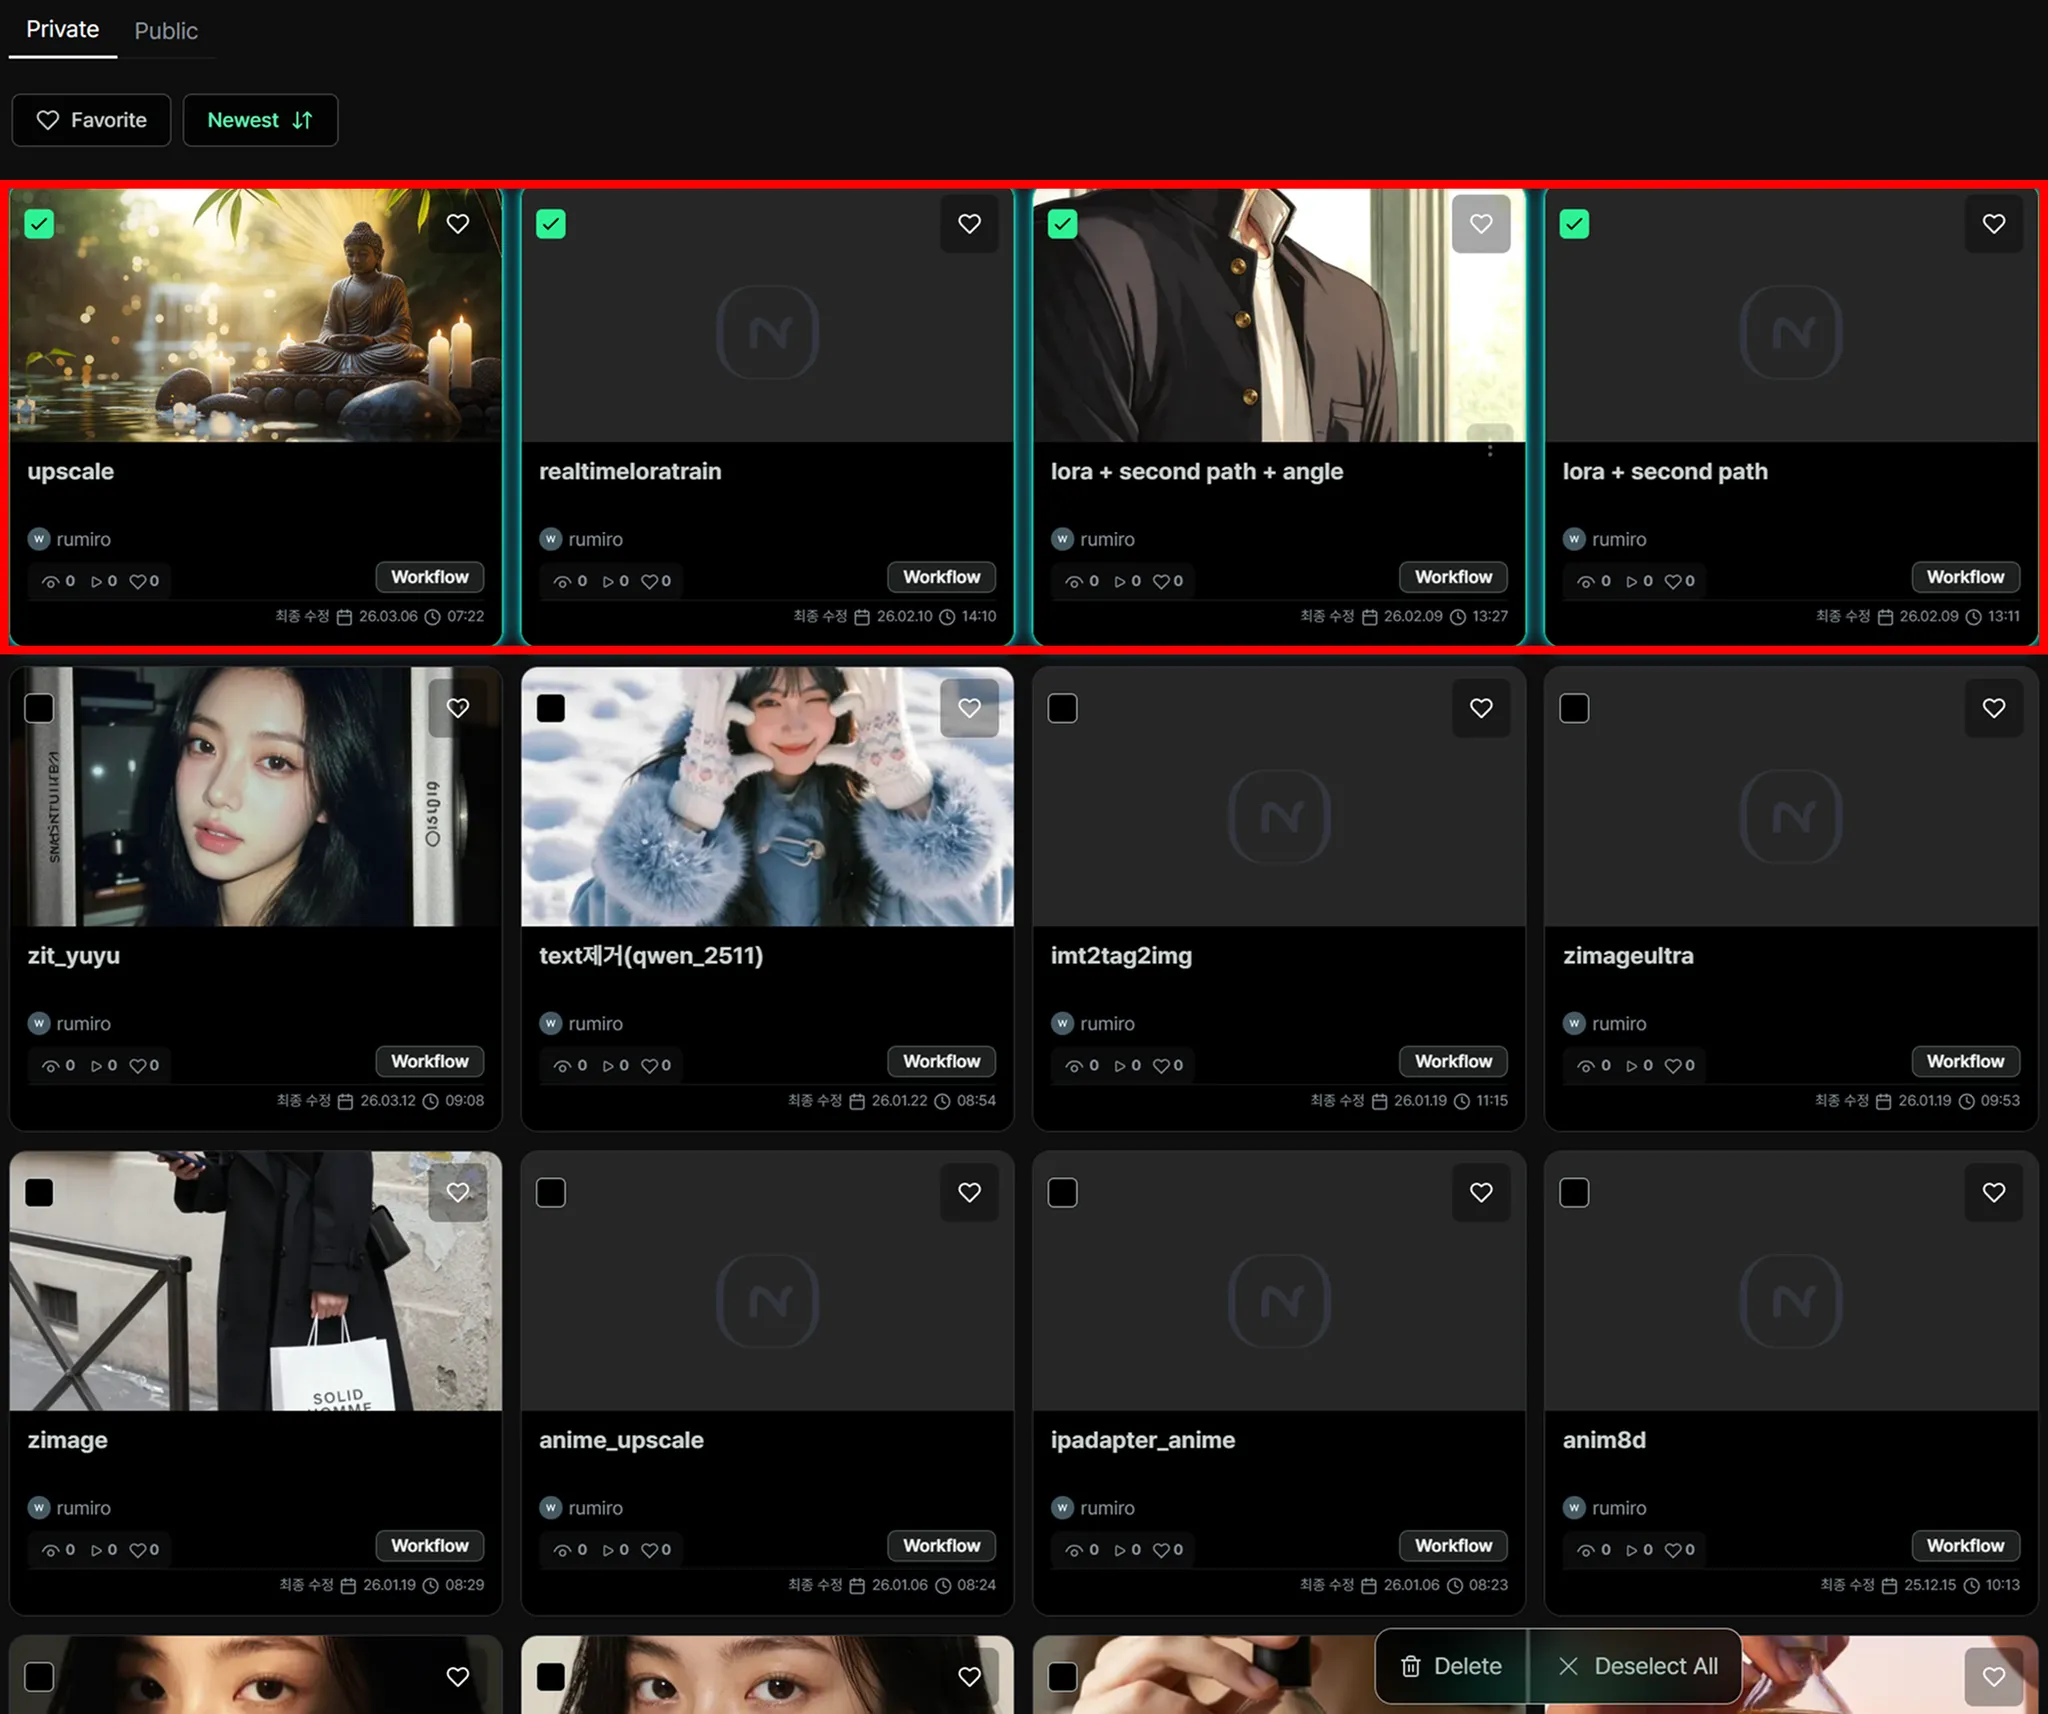Select the zit_yuyu workflow checkbox
Image resolution: width=2048 pixels, height=1714 pixels.
point(39,708)
